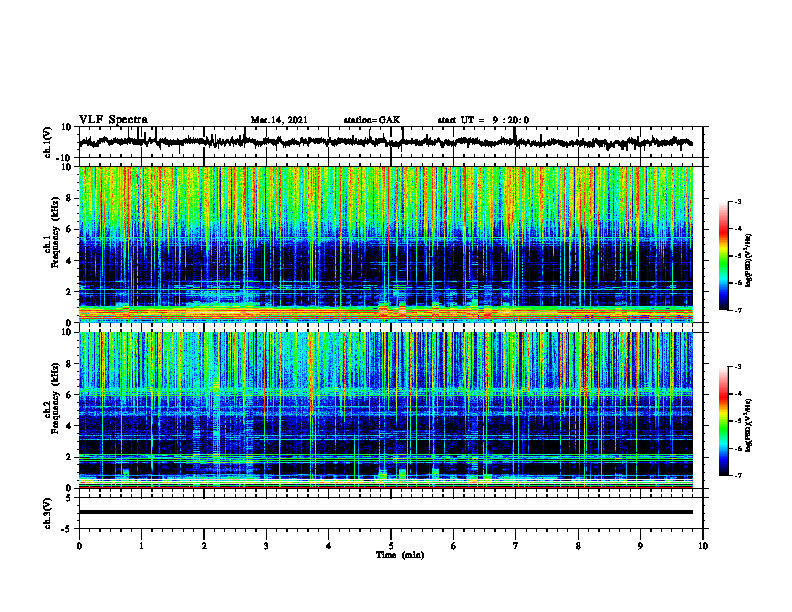
Task: Click inside the ch.2 frequency spectrogram panel
Action: (x=385, y=410)
